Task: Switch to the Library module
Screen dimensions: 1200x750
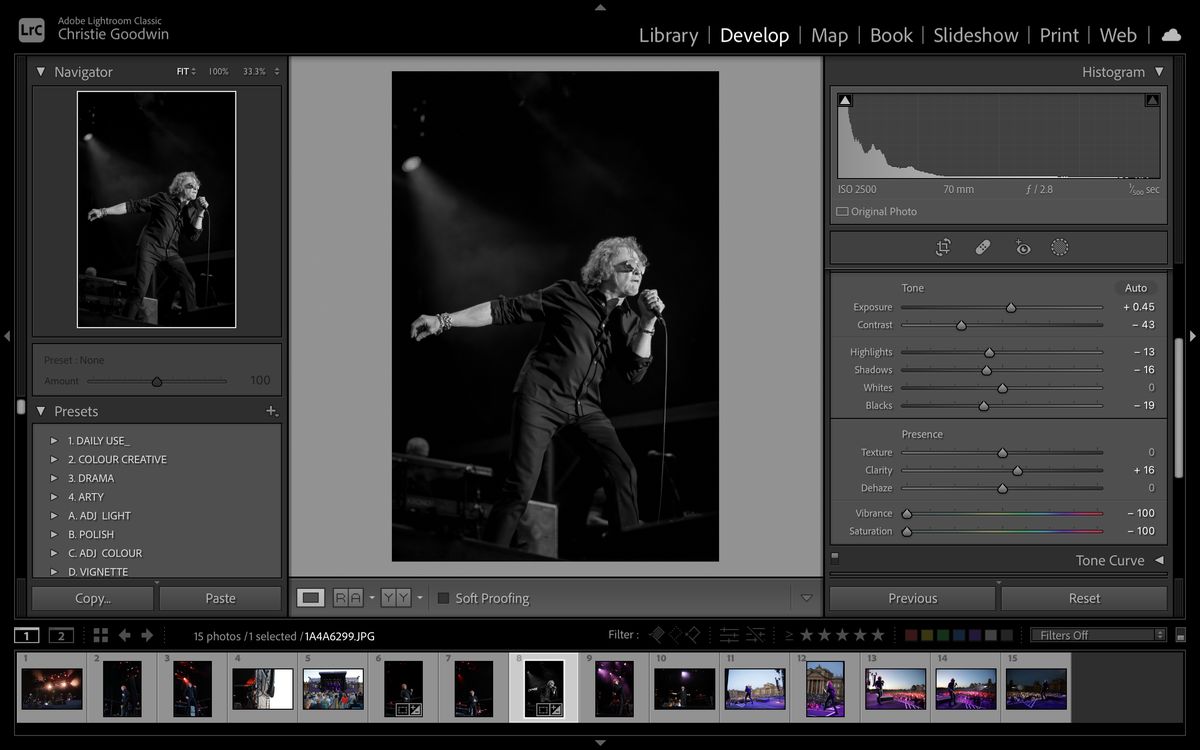Action: (x=668, y=35)
